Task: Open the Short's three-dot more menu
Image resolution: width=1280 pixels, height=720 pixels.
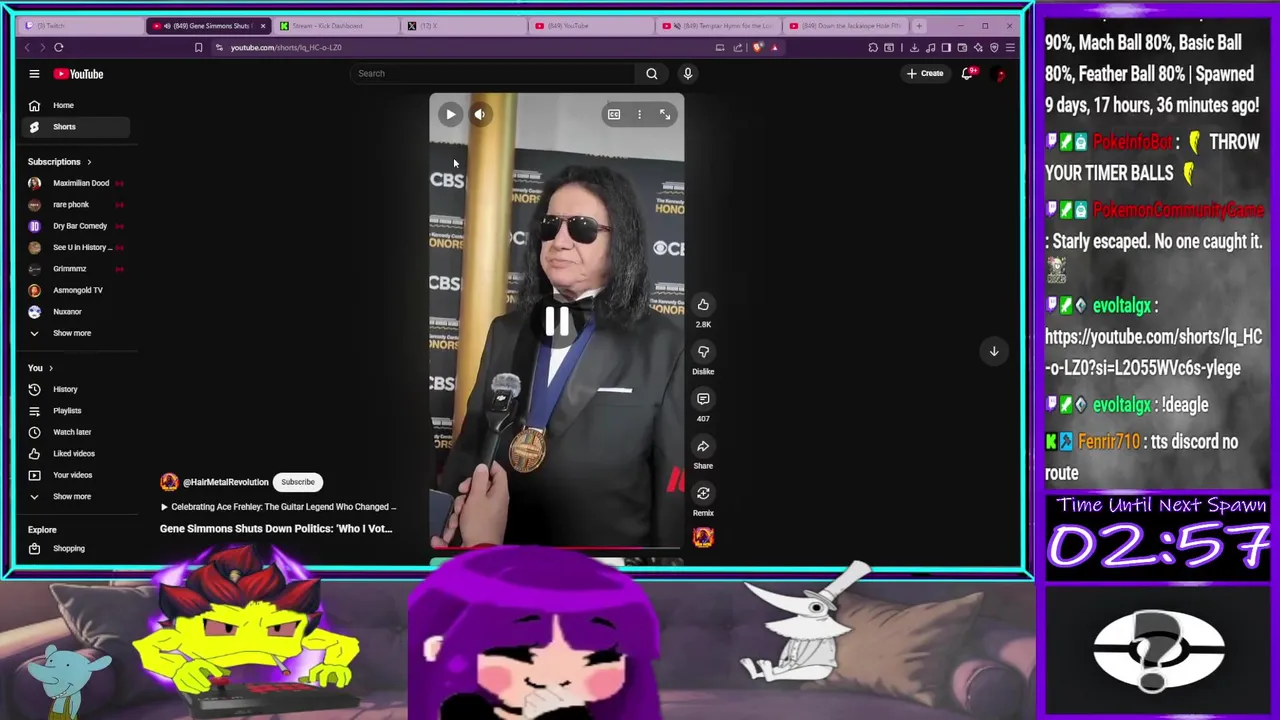Action: tap(639, 114)
